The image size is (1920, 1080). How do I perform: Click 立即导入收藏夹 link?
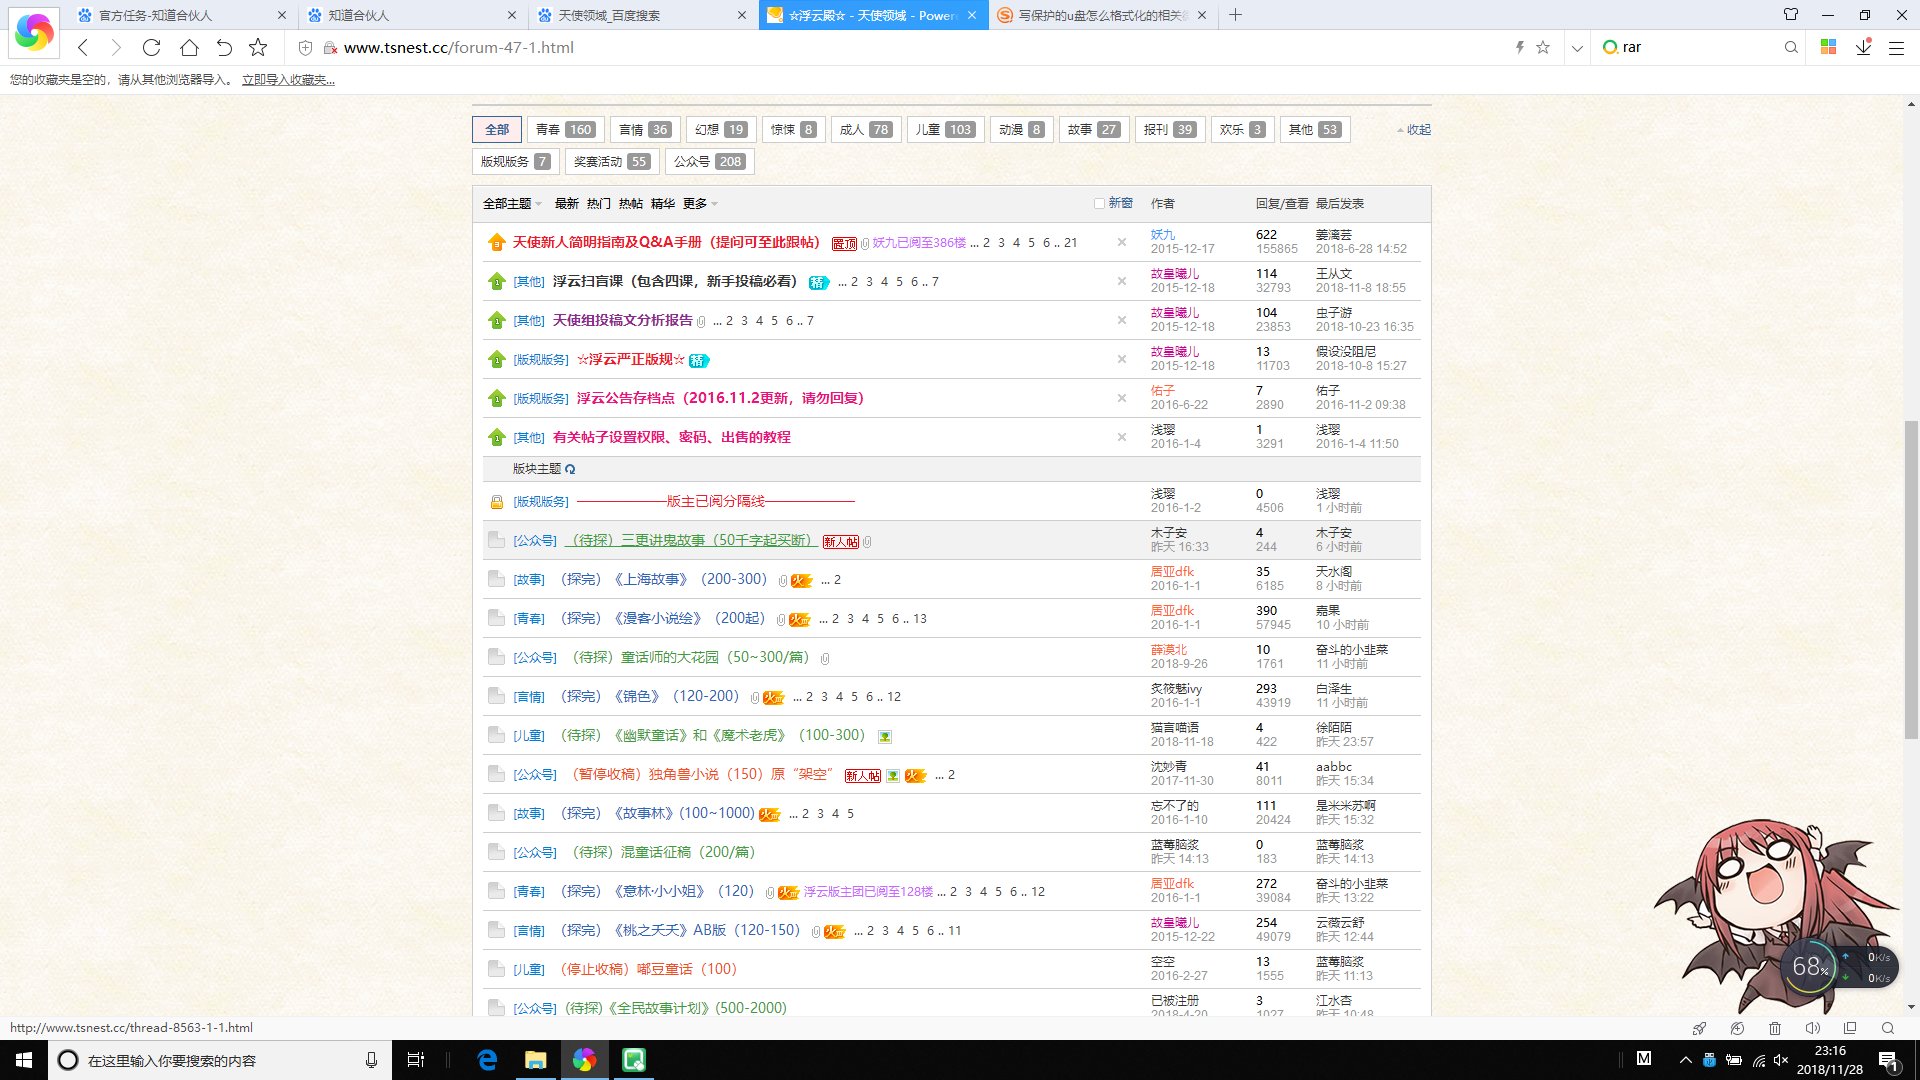coord(288,80)
